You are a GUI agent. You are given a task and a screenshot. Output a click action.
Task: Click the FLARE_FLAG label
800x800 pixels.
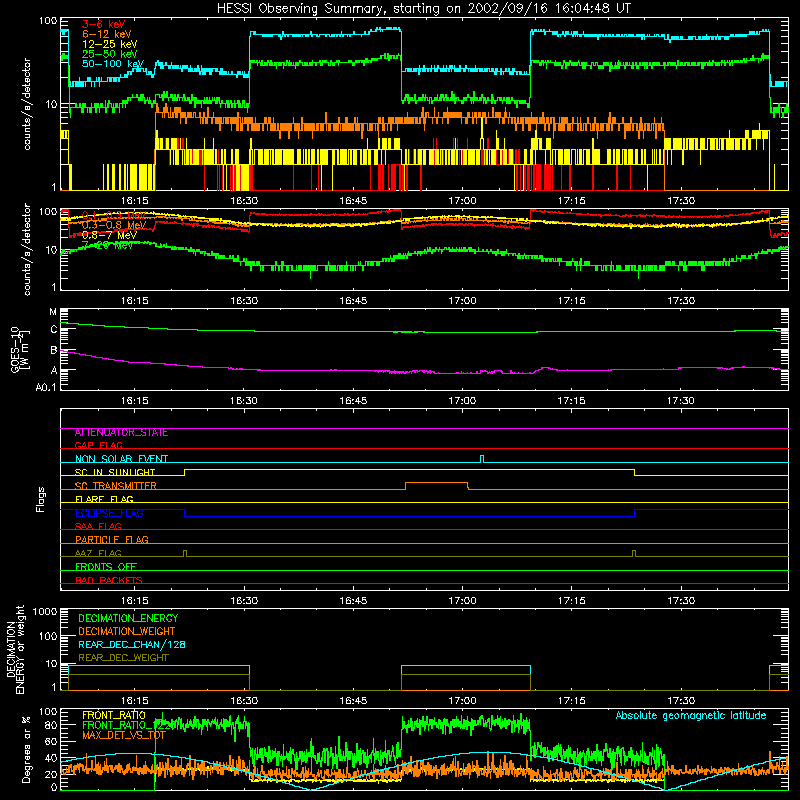[104, 499]
